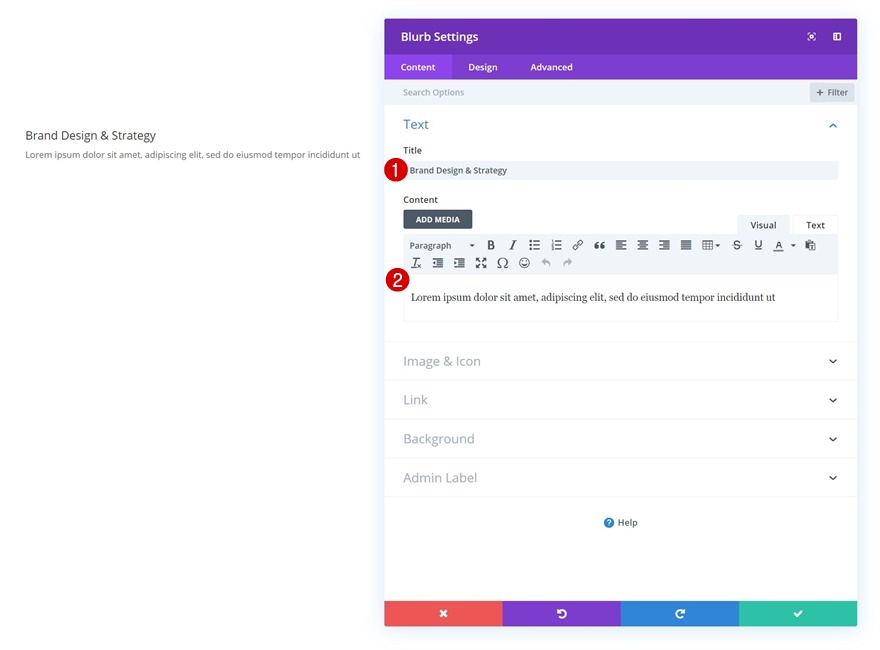The image size is (880, 650).
Task: Center-align the content text
Action: tap(643, 245)
